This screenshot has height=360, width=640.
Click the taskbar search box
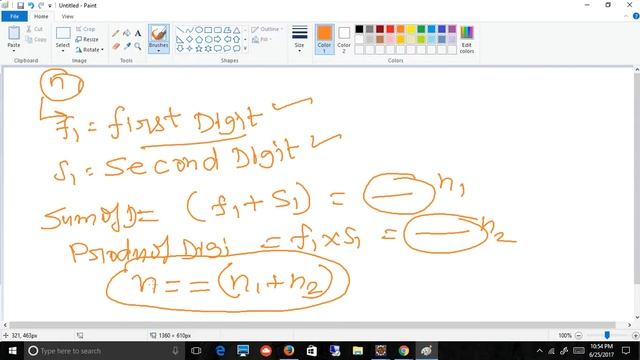pos(104,351)
